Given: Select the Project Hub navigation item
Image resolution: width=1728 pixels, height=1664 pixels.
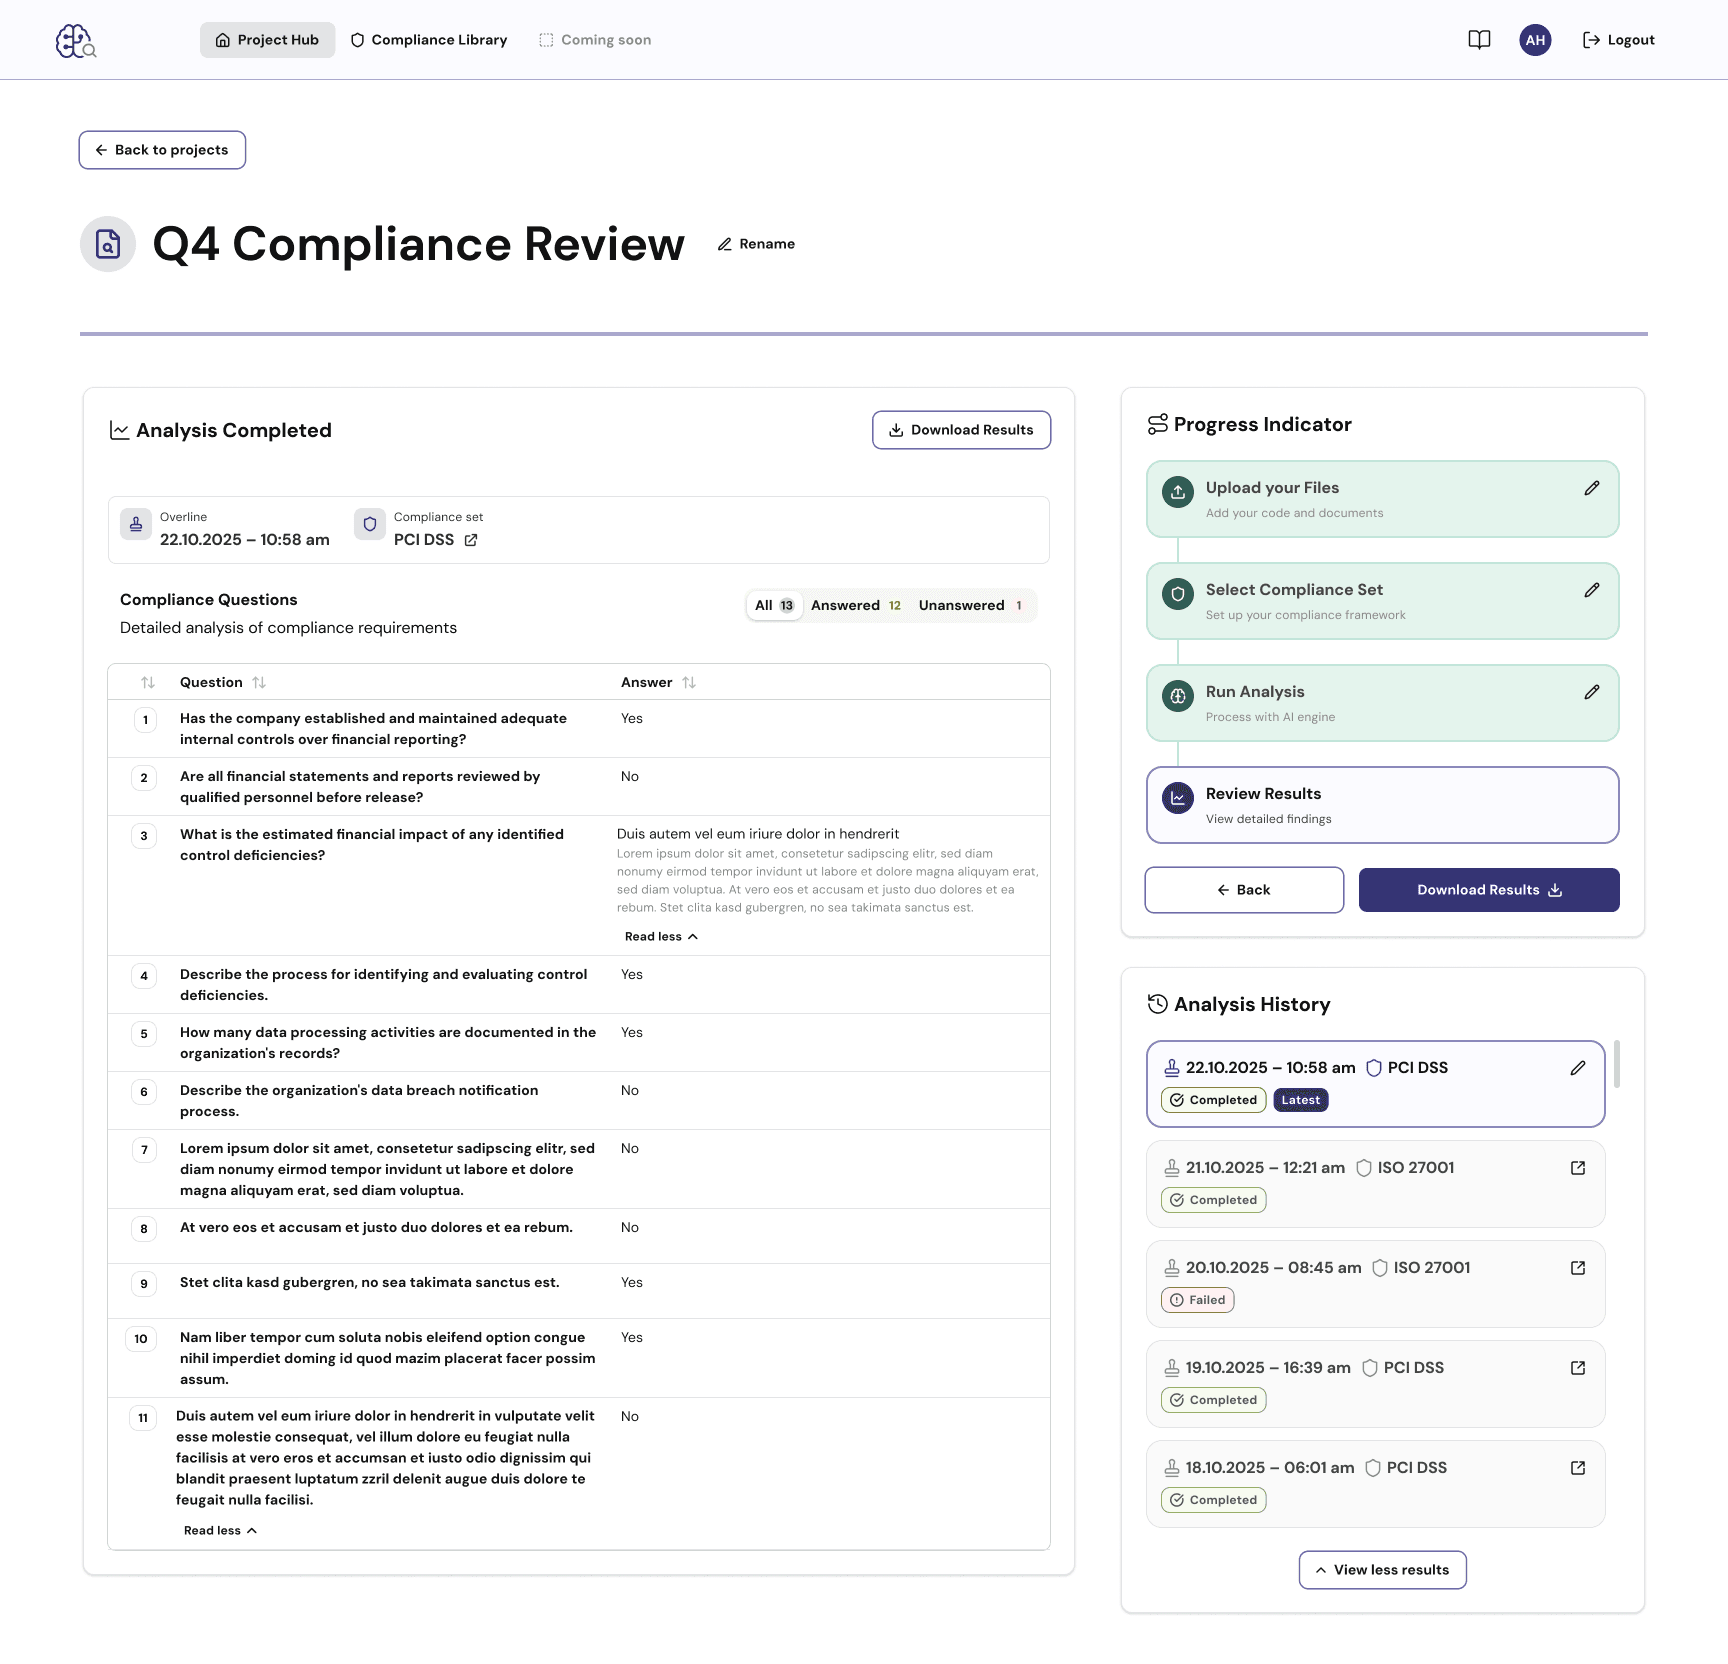Looking at the screenshot, I should click(266, 39).
